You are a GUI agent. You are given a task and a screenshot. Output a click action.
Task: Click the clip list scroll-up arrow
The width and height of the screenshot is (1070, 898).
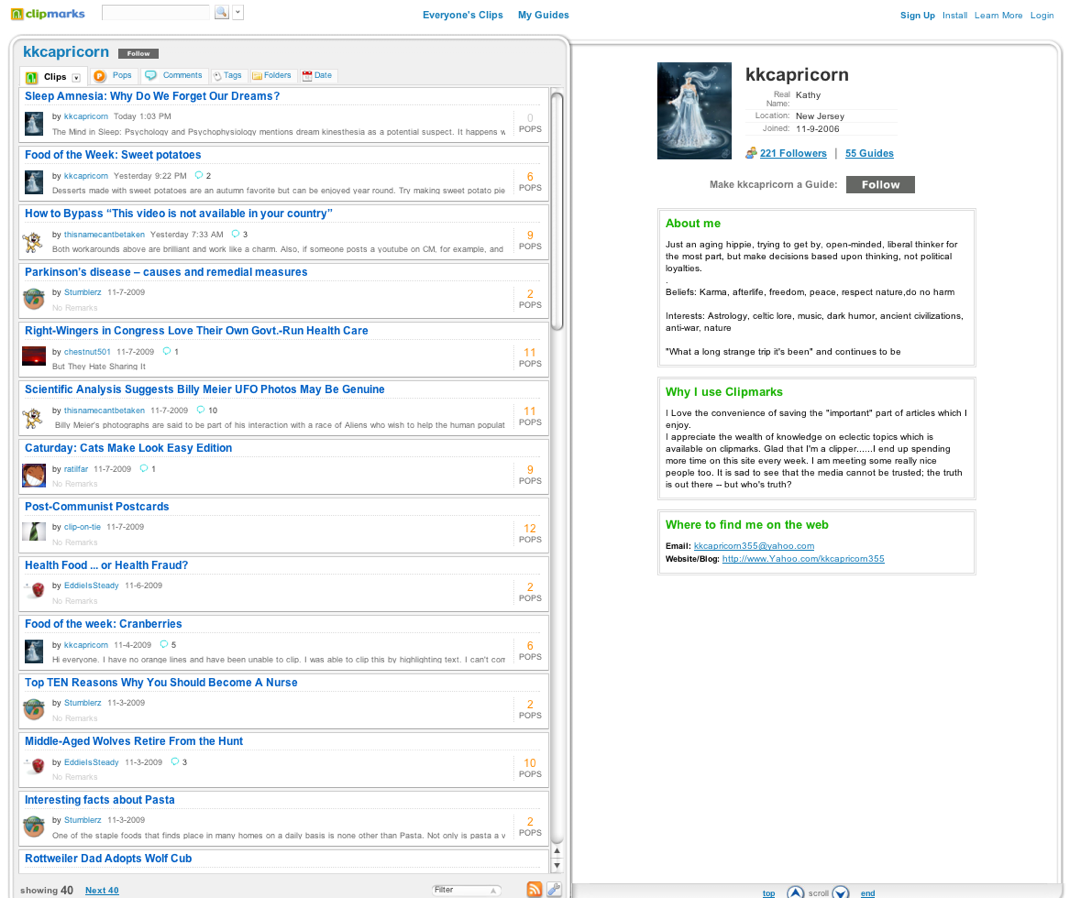pyautogui.click(x=557, y=851)
